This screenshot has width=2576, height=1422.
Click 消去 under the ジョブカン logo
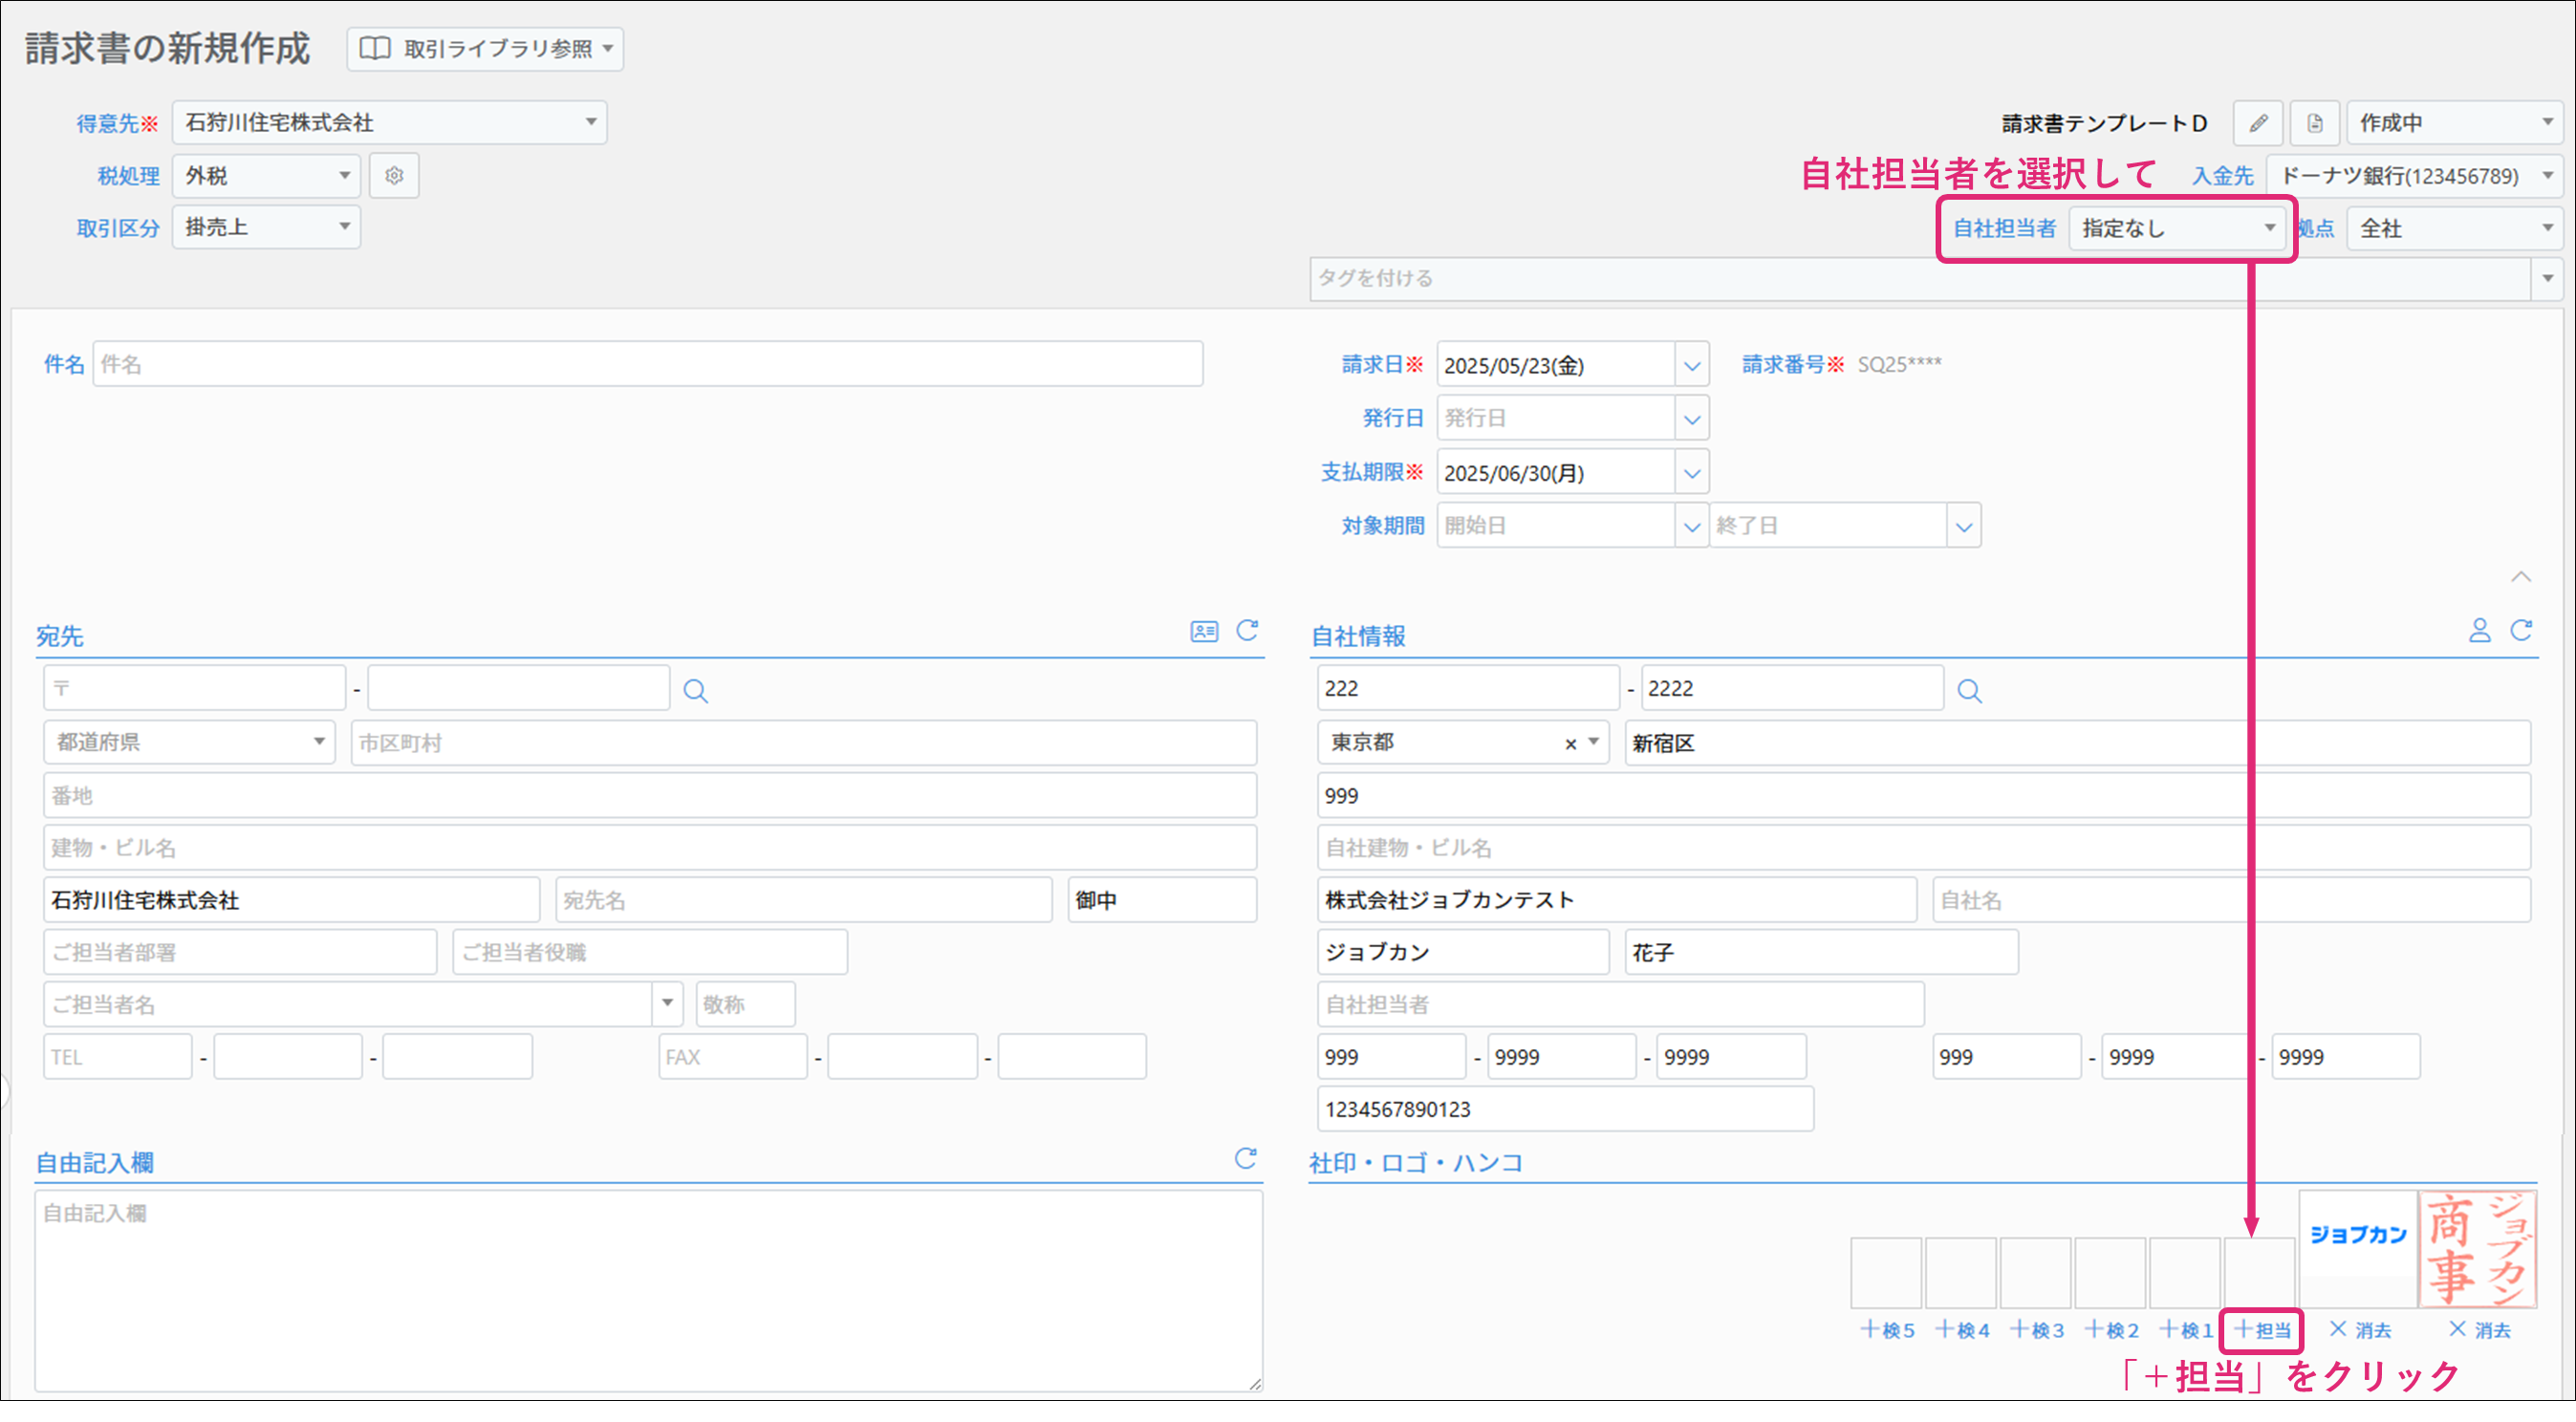click(x=2359, y=1330)
